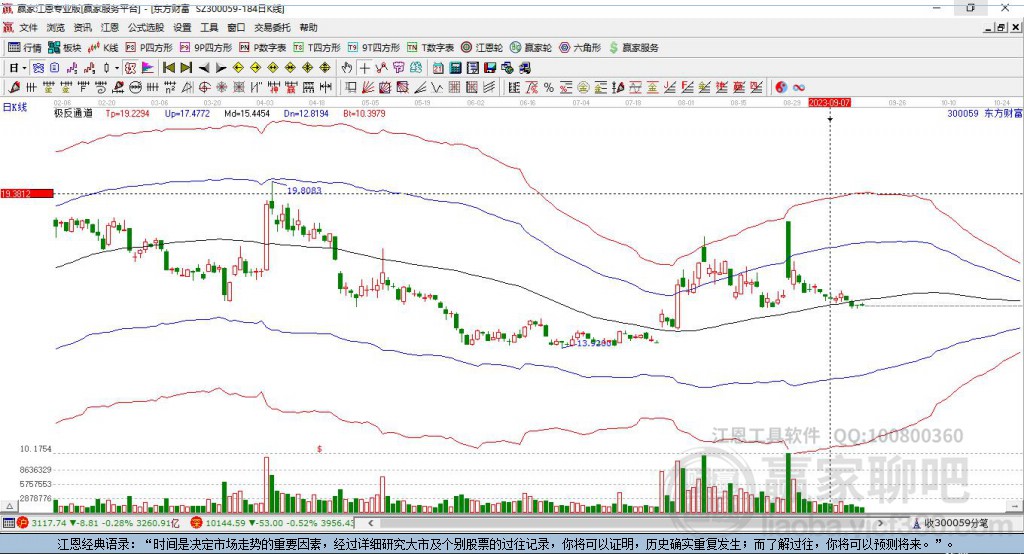Expand the candlestick style dropdown arrow
This screenshot has height=554, width=1024.
pyautogui.click(x=117, y=68)
